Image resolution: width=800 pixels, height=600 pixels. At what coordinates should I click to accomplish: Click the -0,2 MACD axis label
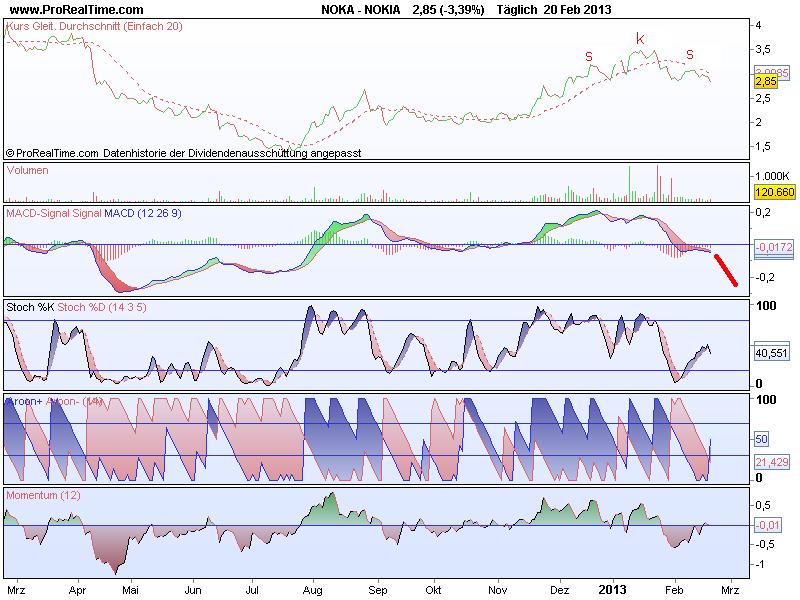[765, 277]
